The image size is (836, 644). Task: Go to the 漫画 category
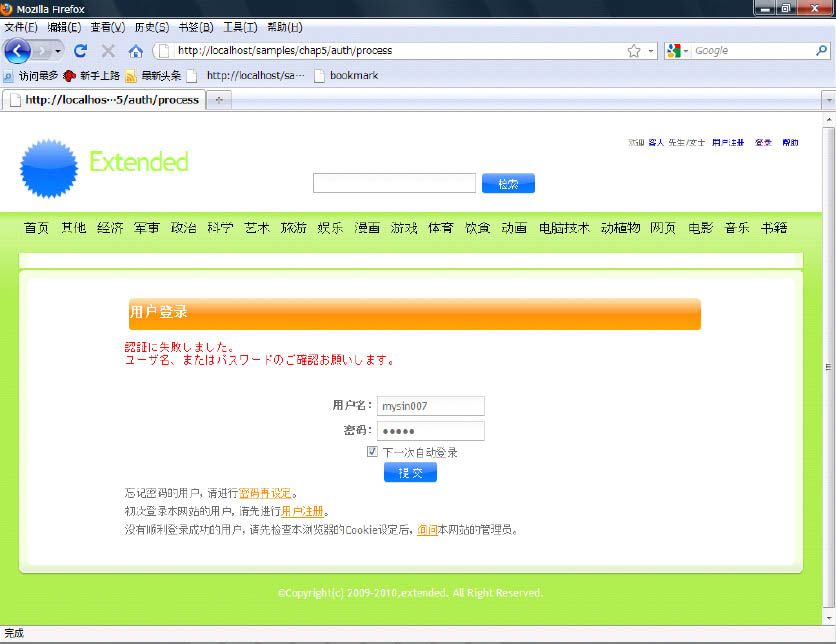coord(367,228)
